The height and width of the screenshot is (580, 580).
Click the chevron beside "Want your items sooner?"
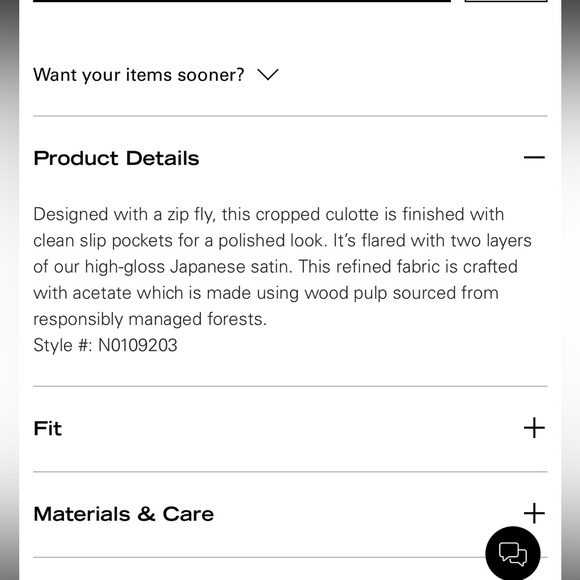tap(268, 75)
